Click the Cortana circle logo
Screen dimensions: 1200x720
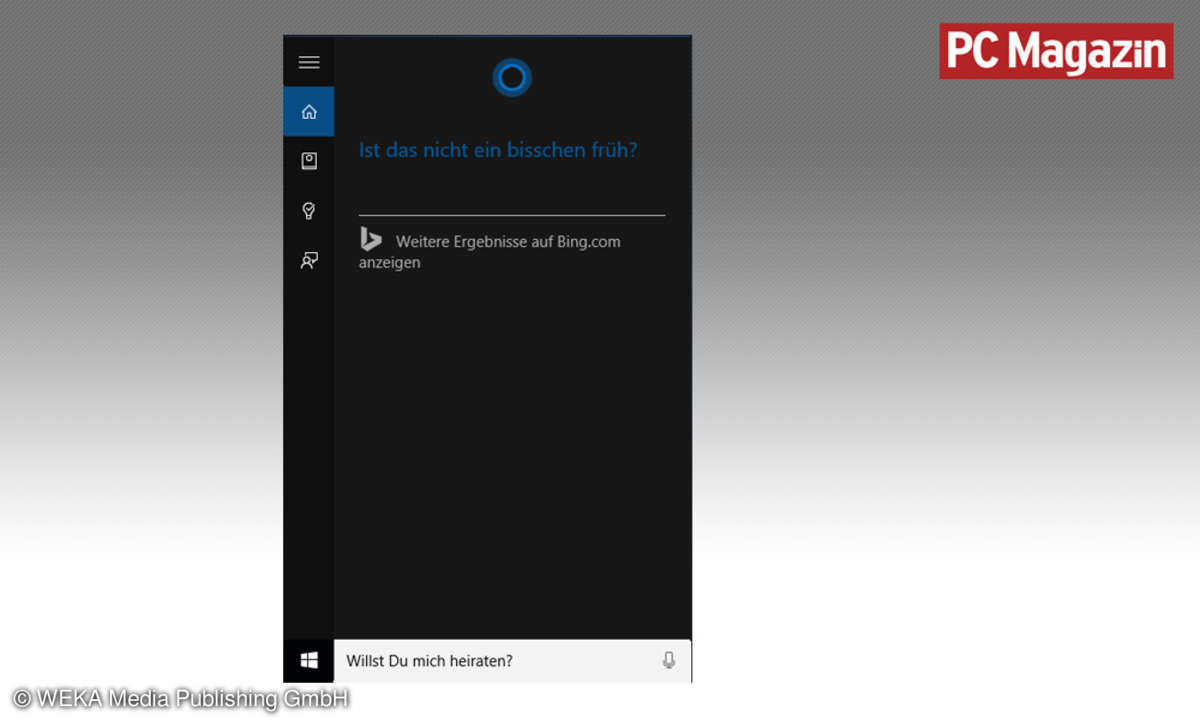pos(512,77)
